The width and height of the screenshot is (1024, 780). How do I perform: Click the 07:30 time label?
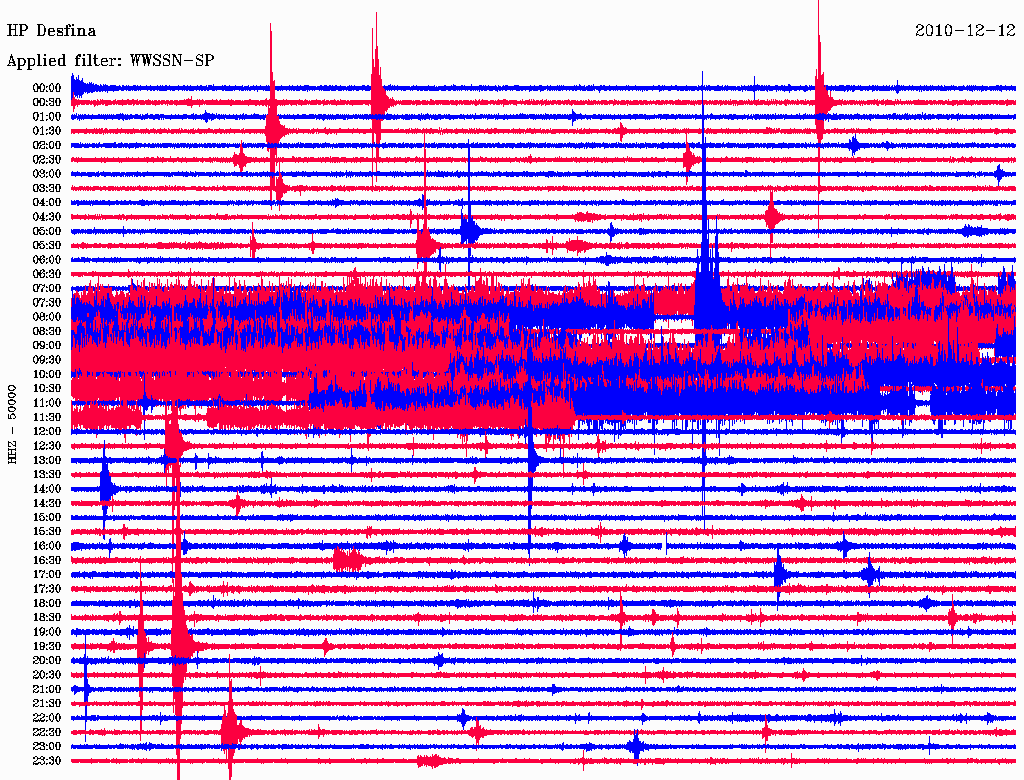point(47,302)
